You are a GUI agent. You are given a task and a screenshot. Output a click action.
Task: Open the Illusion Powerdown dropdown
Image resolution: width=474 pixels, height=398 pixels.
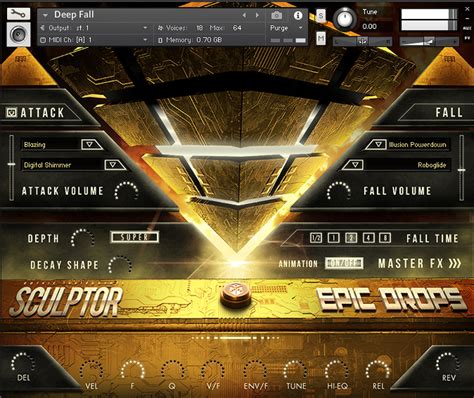(x=377, y=145)
